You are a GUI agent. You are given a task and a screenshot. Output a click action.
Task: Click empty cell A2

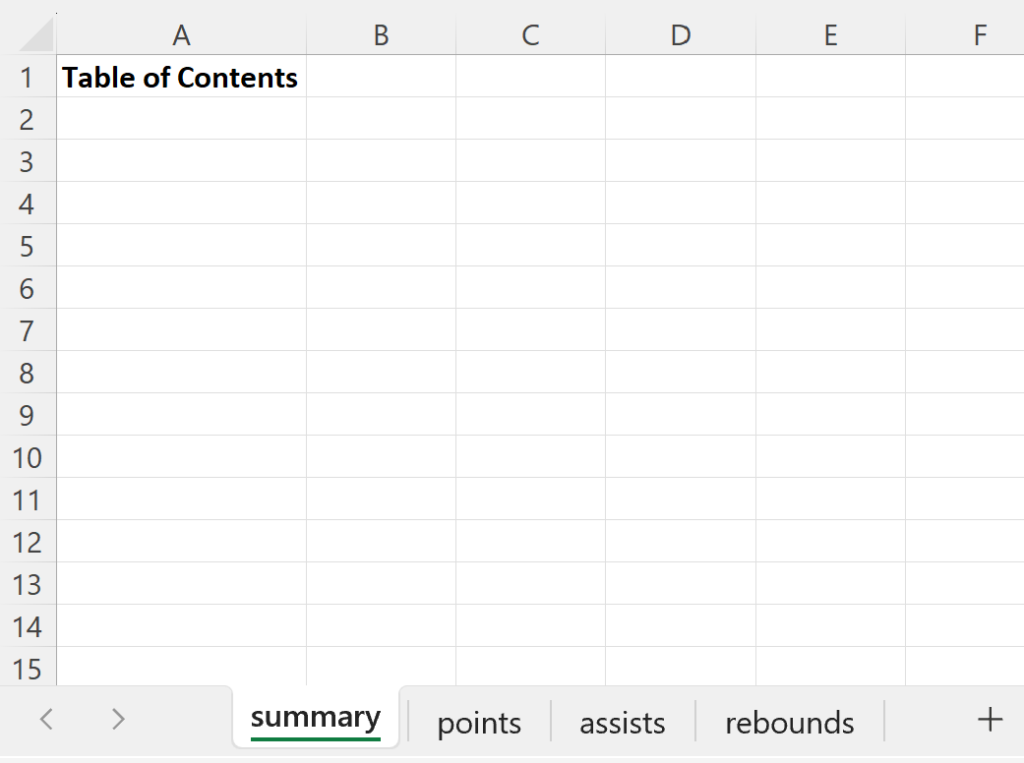(181, 119)
